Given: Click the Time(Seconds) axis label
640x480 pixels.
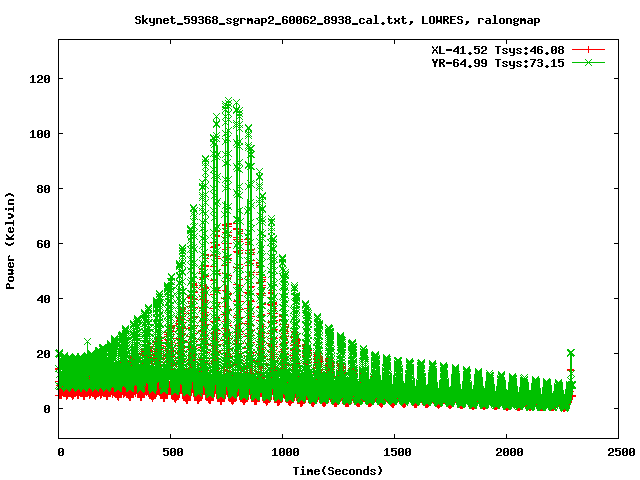Looking at the screenshot, I should pos(338,471).
